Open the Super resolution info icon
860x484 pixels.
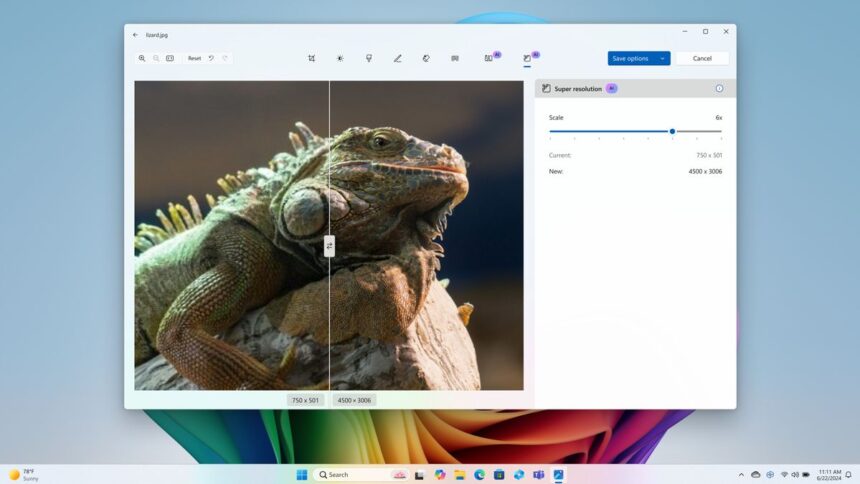click(719, 88)
